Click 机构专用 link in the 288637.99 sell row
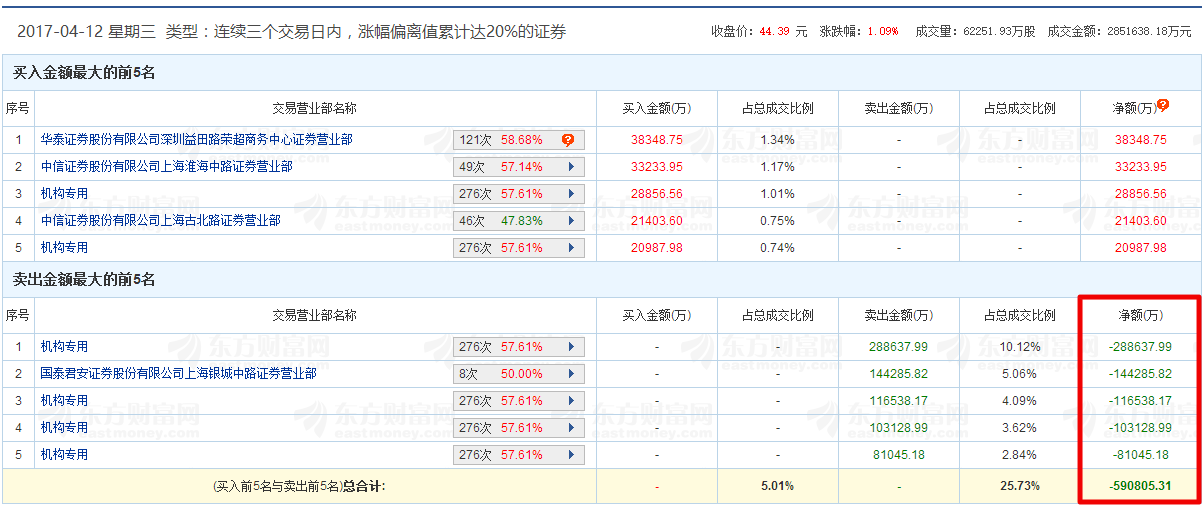The height and width of the screenshot is (506, 1203). (x=65, y=347)
